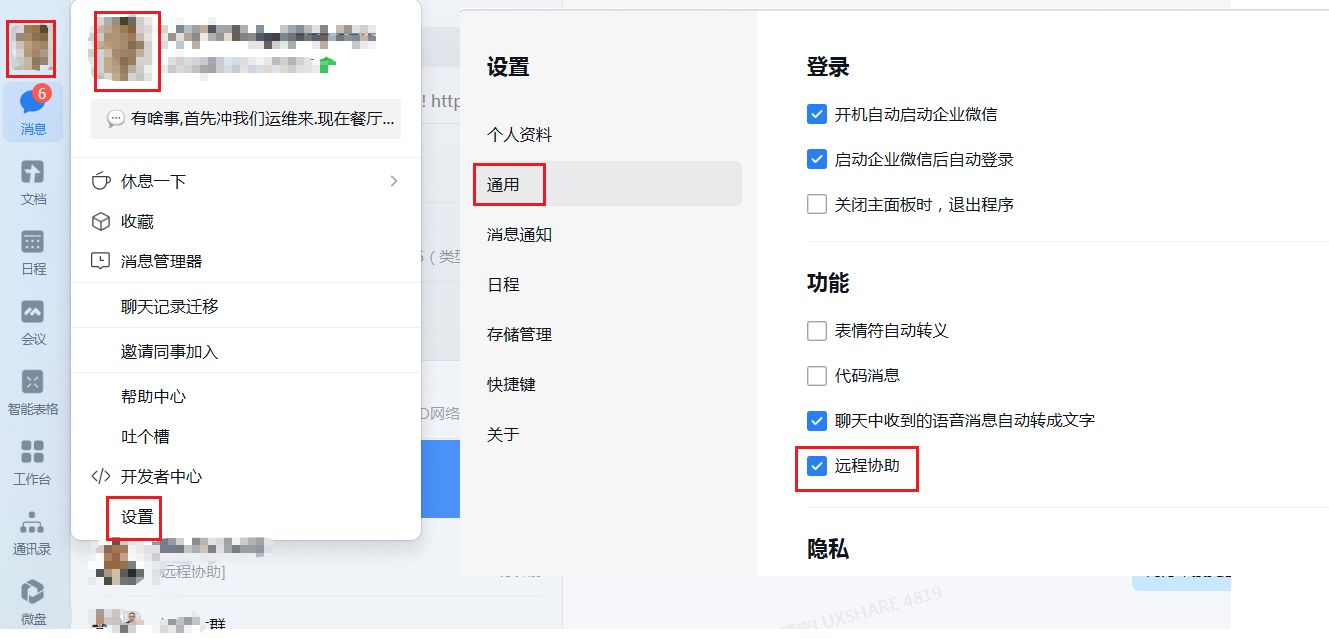The width and height of the screenshot is (1329, 639).
Task: Select 通用 in settings sidebar
Action: 503,184
